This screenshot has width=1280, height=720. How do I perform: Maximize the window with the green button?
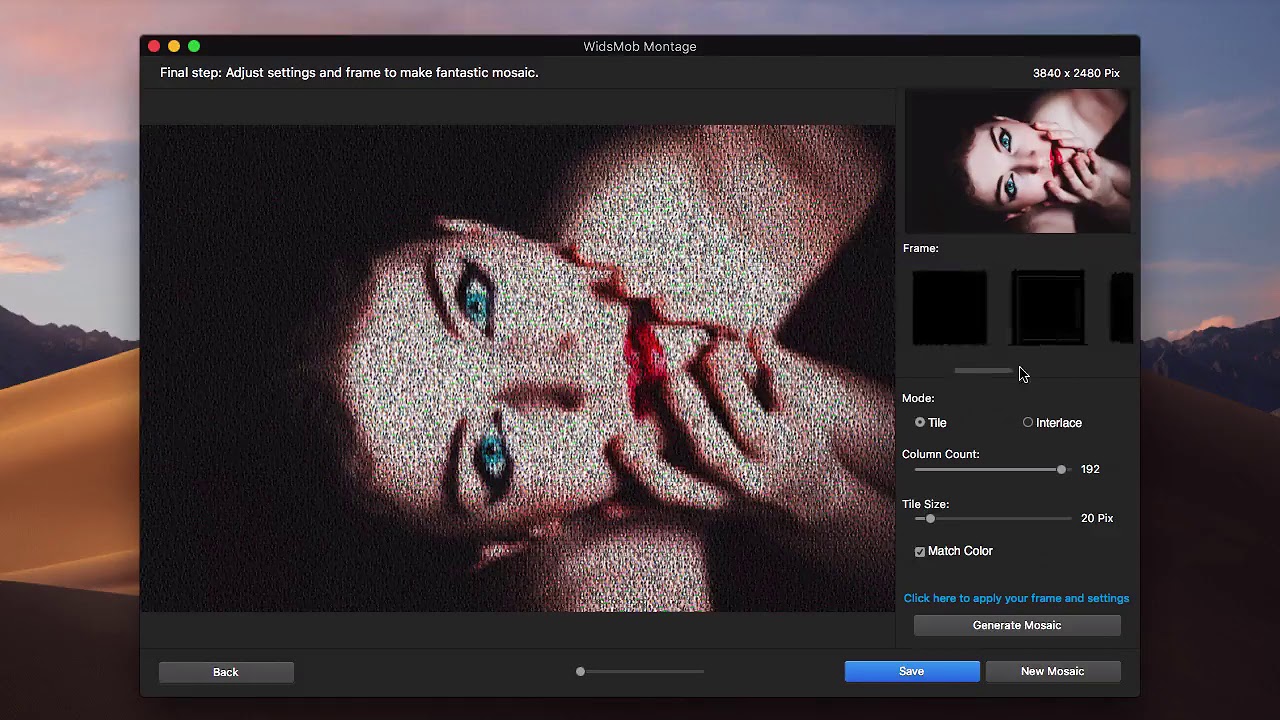[194, 46]
